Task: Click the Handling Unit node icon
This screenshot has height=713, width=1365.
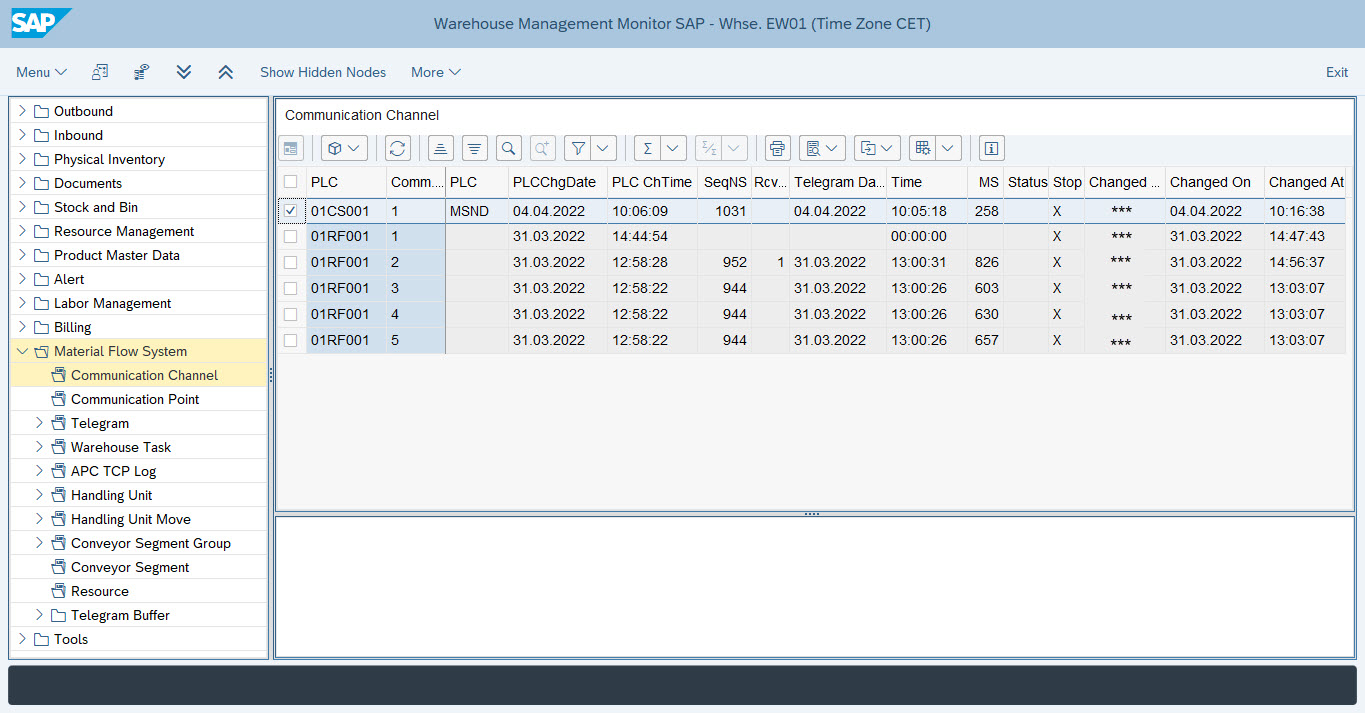Action: (58, 495)
